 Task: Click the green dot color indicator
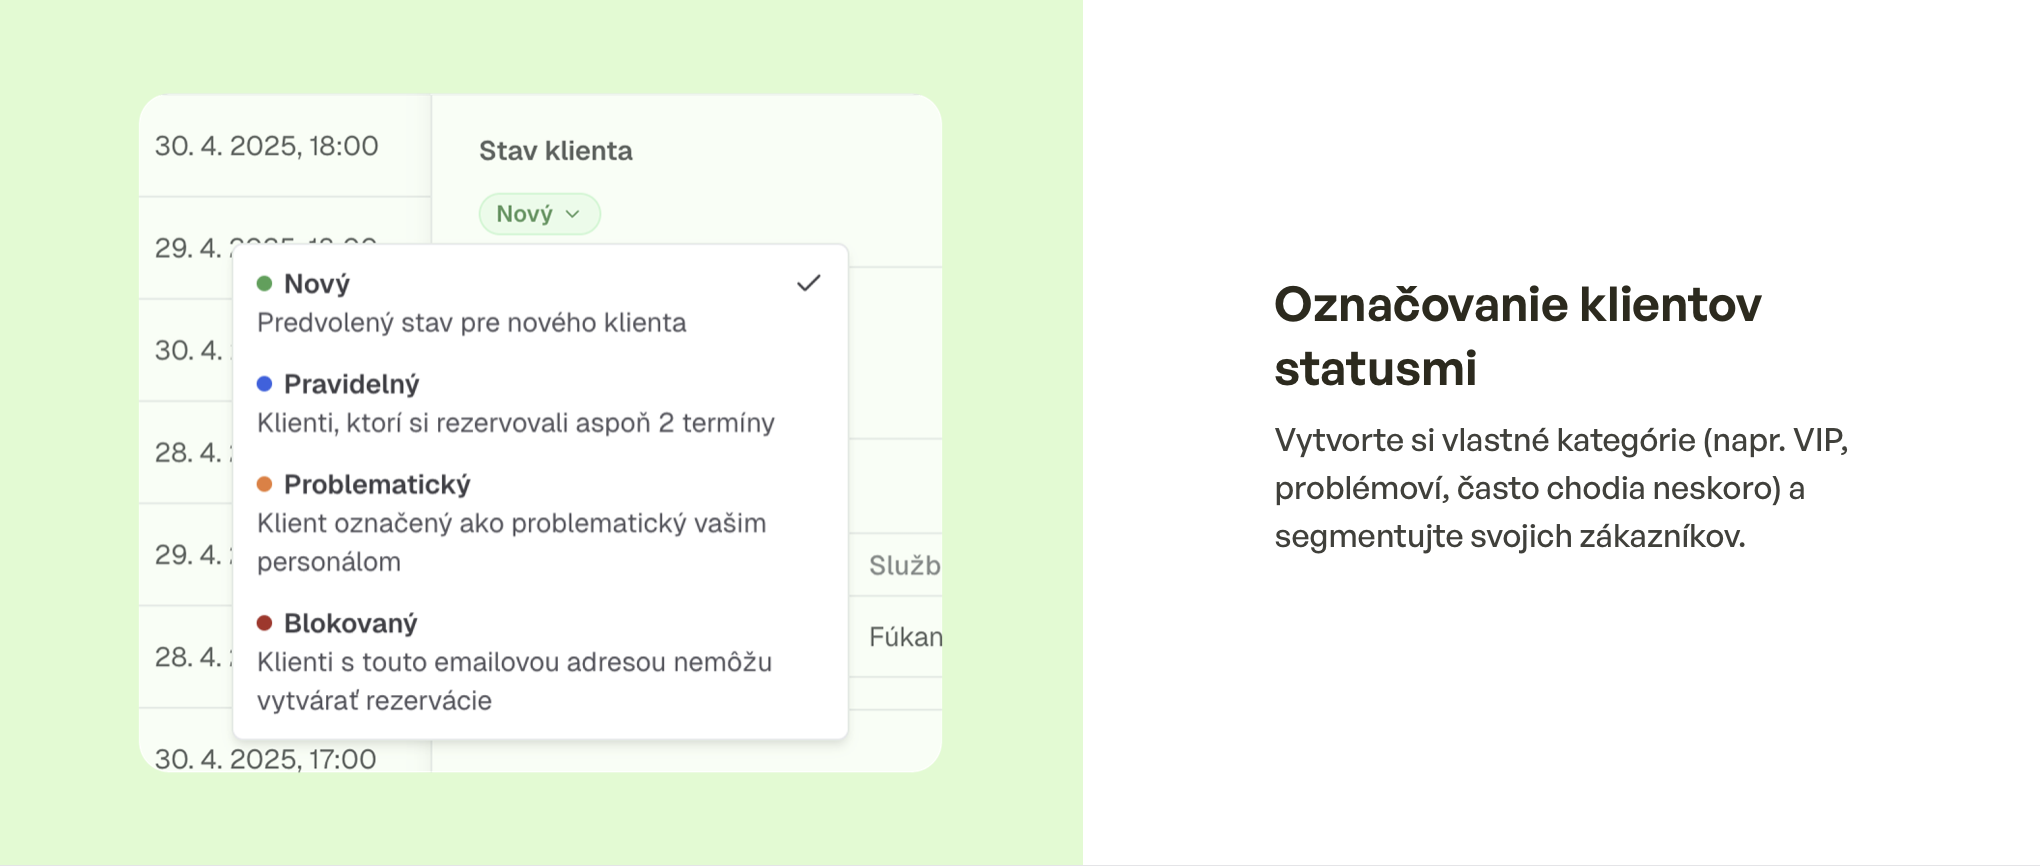[x=264, y=283]
